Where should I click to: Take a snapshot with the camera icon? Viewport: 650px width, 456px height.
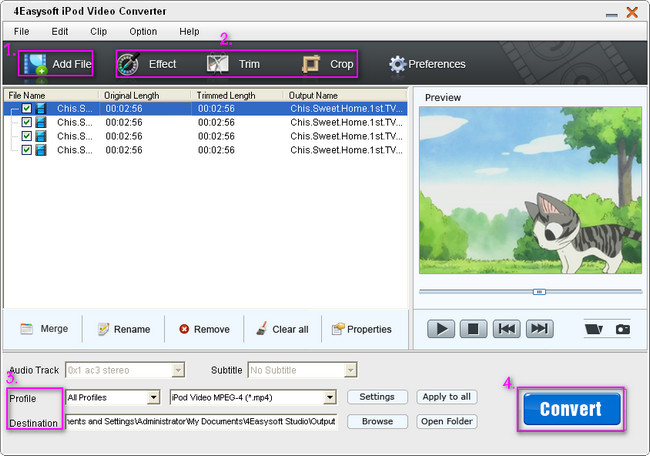[623, 329]
